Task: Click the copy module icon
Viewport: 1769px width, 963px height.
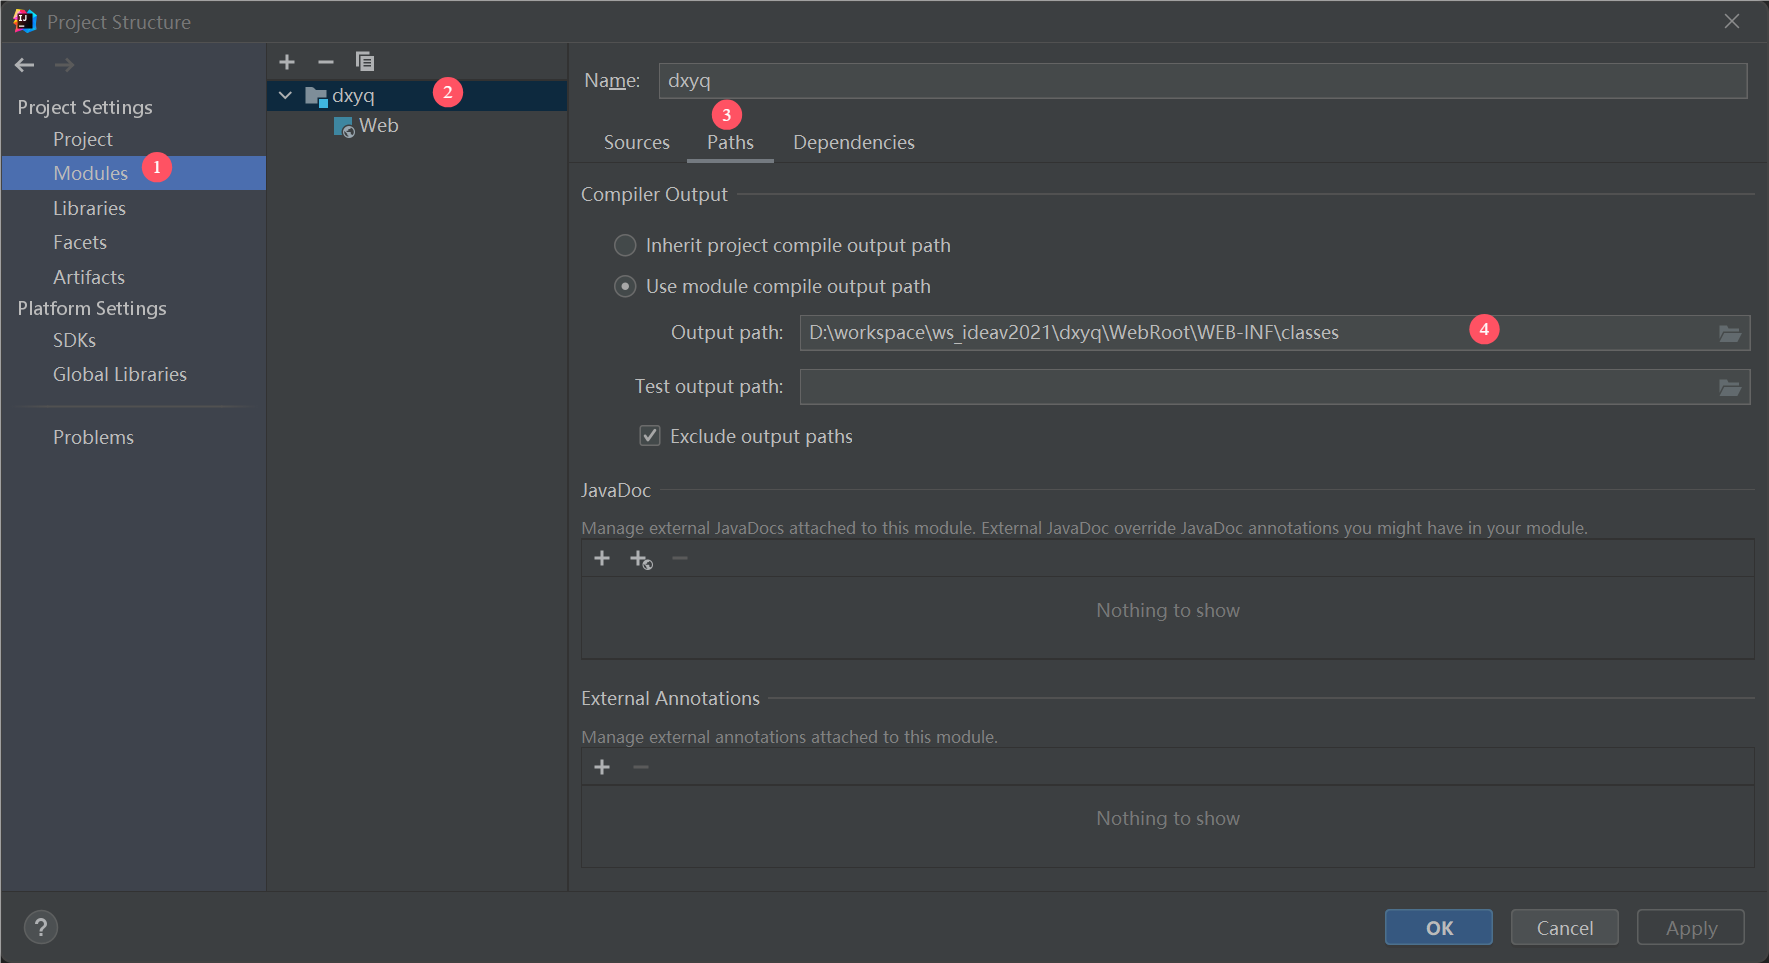Action: pyautogui.click(x=365, y=62)
